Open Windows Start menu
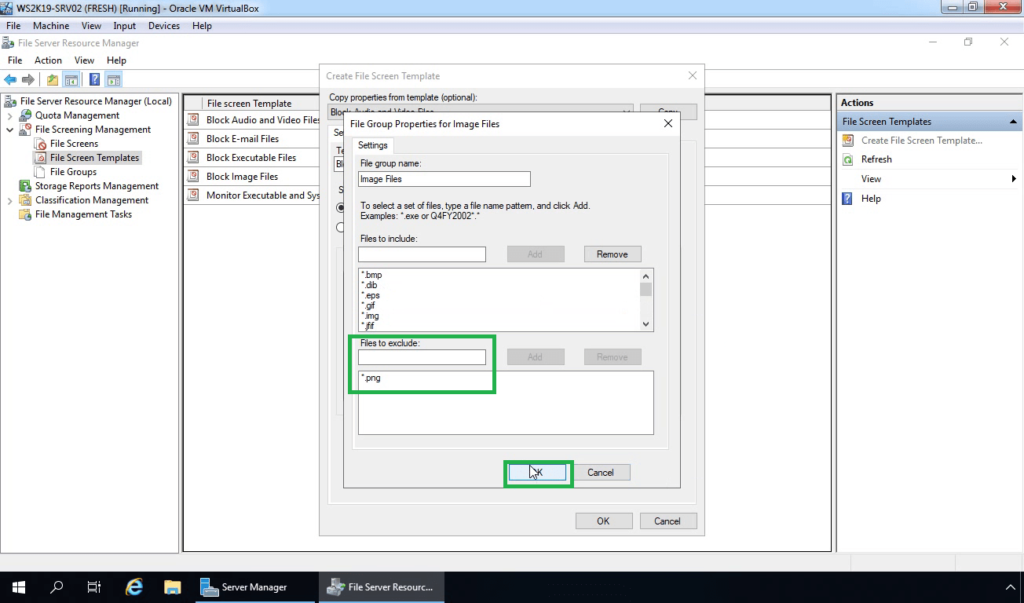The height and width of the screenshot is (603, 1024). click(18, 587)
